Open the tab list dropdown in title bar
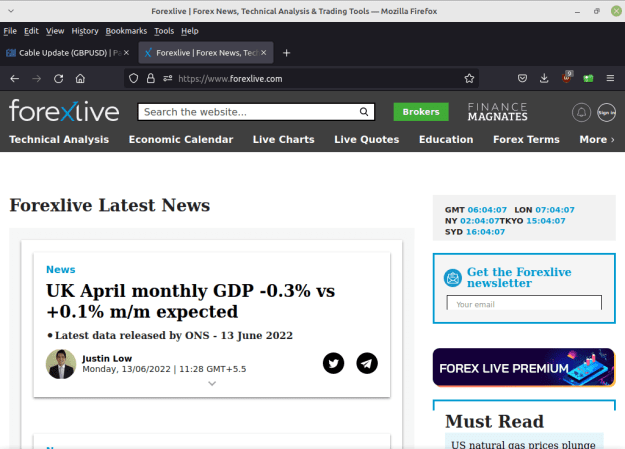 pos(11,11)
